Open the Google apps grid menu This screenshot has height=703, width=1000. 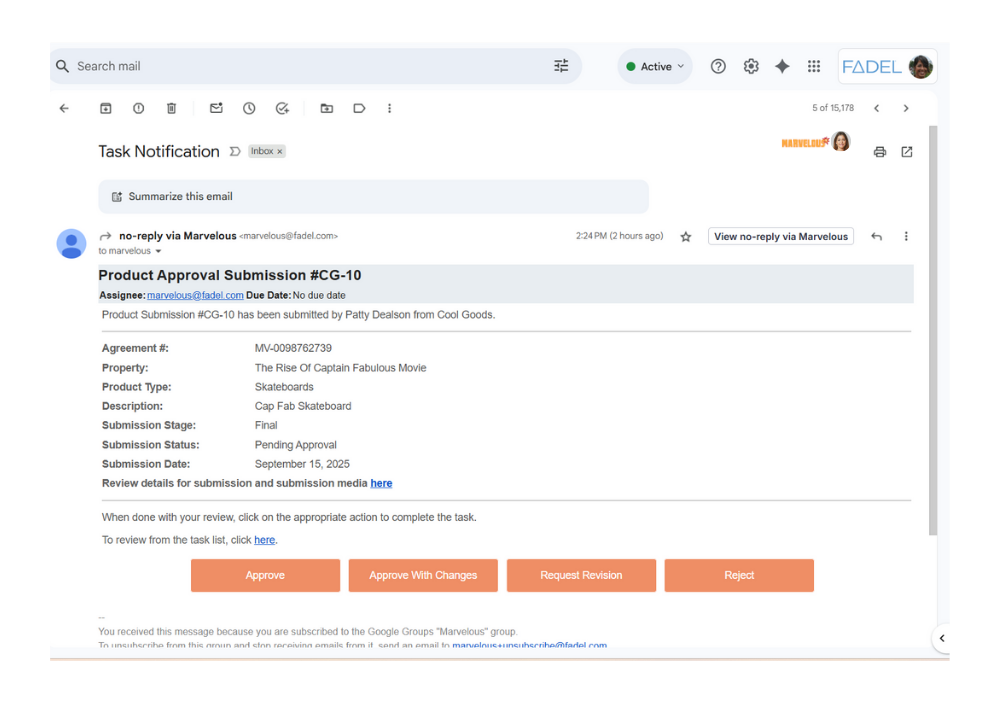click(x=814, y=67)
